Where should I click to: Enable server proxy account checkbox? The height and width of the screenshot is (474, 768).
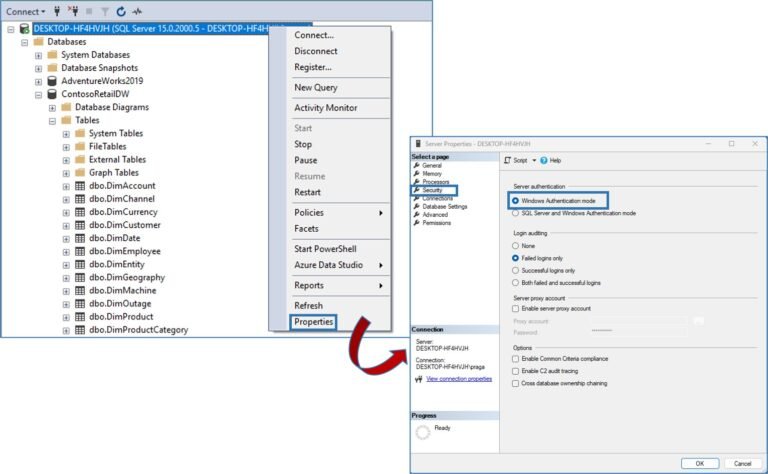(515, 308)
